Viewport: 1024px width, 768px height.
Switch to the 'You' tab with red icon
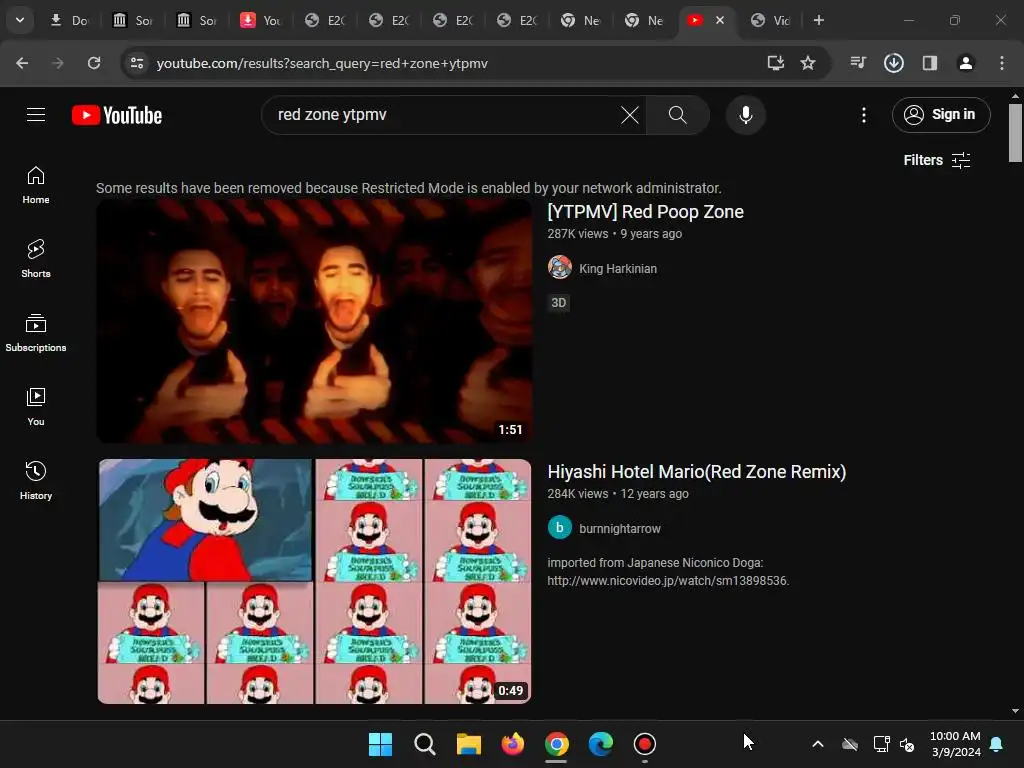click(x=261, y=20)
